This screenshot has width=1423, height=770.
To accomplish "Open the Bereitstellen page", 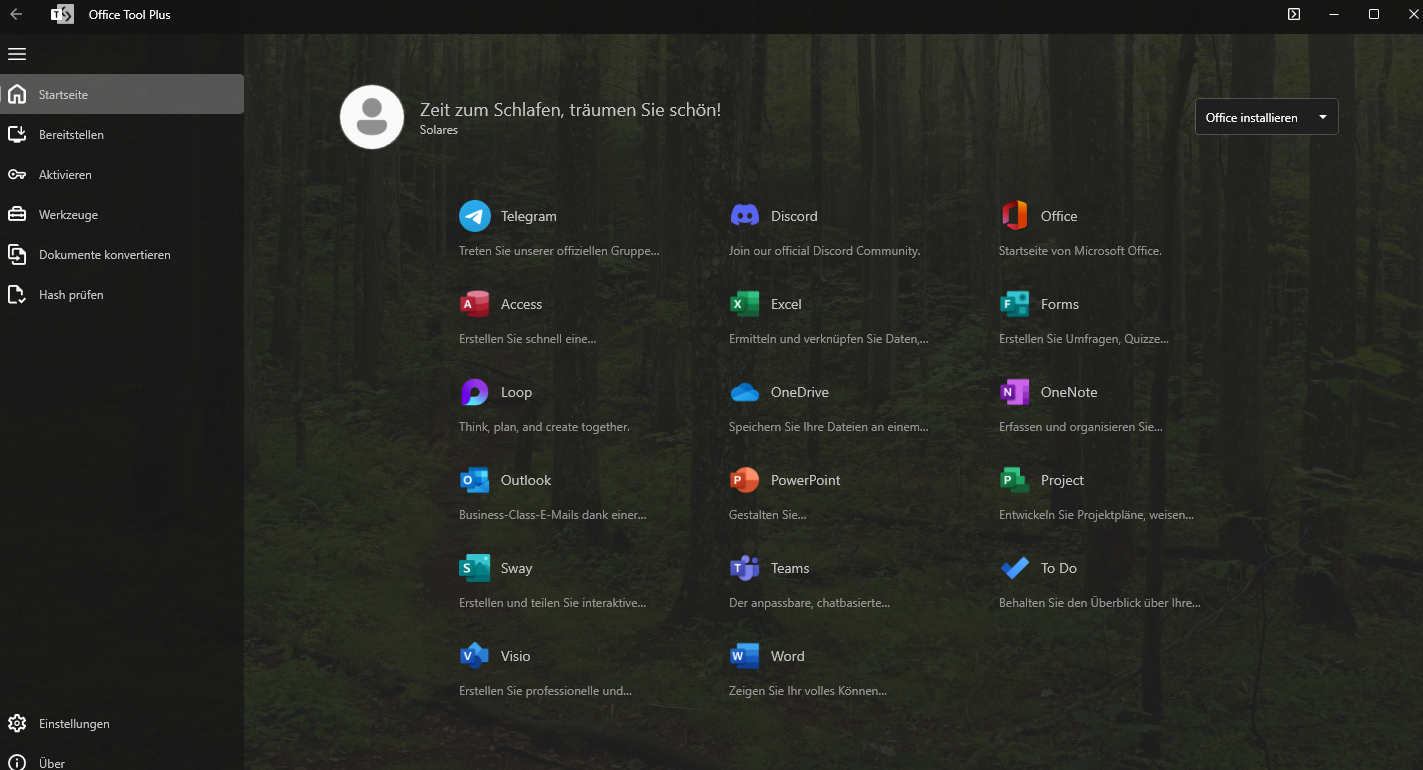I will [122, 134].
